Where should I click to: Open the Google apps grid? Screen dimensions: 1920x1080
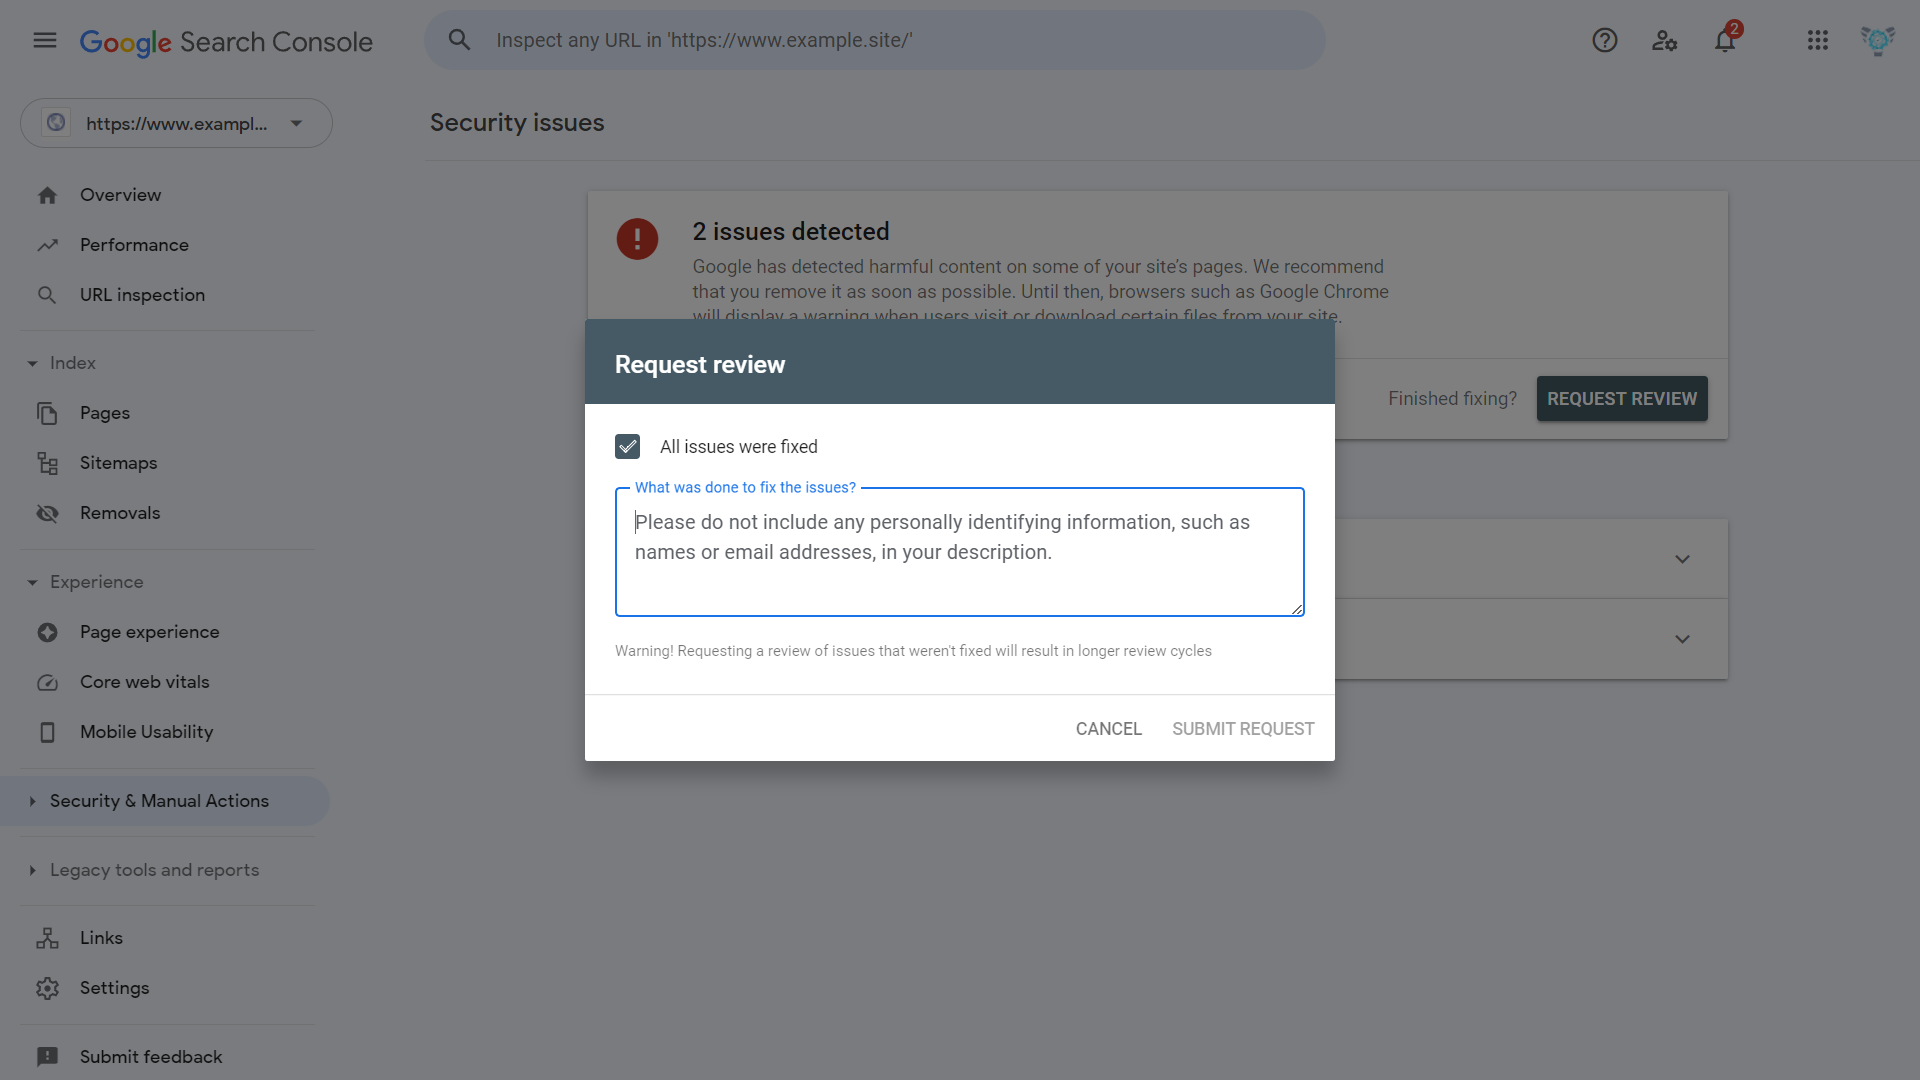[x=1818, y=40]
